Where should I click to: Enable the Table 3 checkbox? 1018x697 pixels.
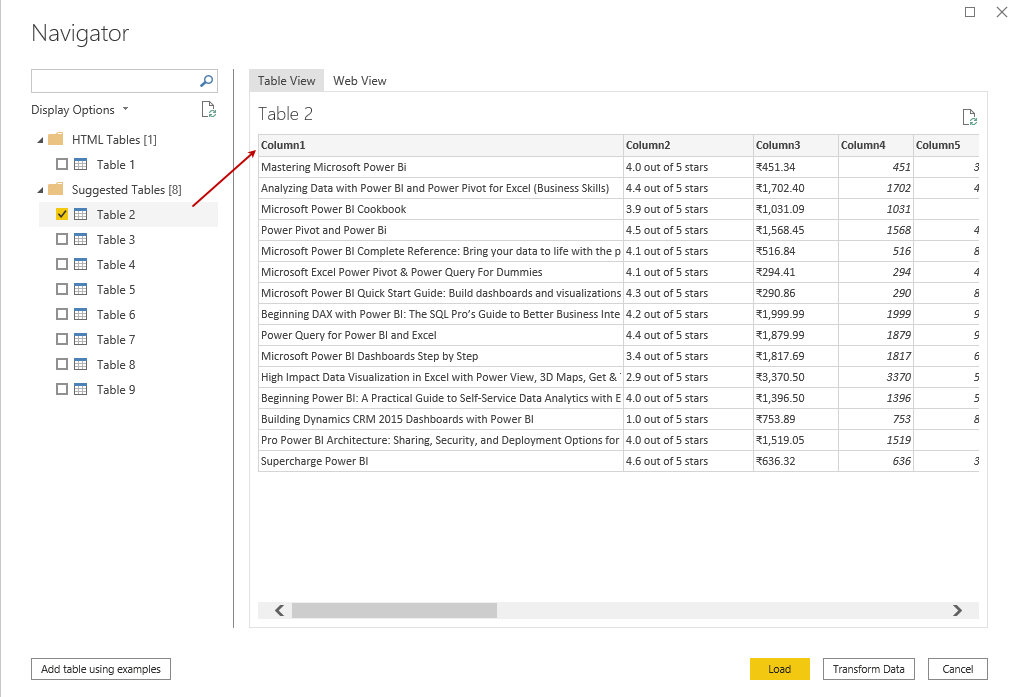pos(62,240)
